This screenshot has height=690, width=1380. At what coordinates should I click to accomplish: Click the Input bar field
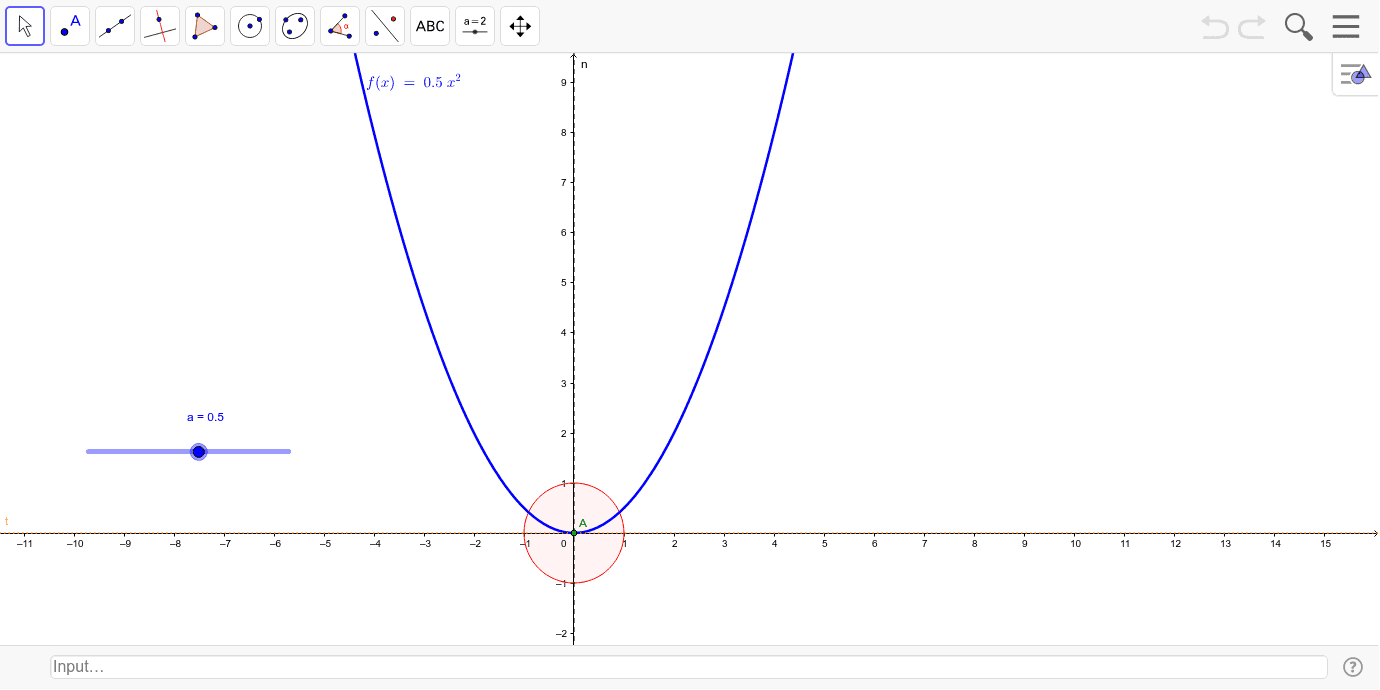(689, 667)
